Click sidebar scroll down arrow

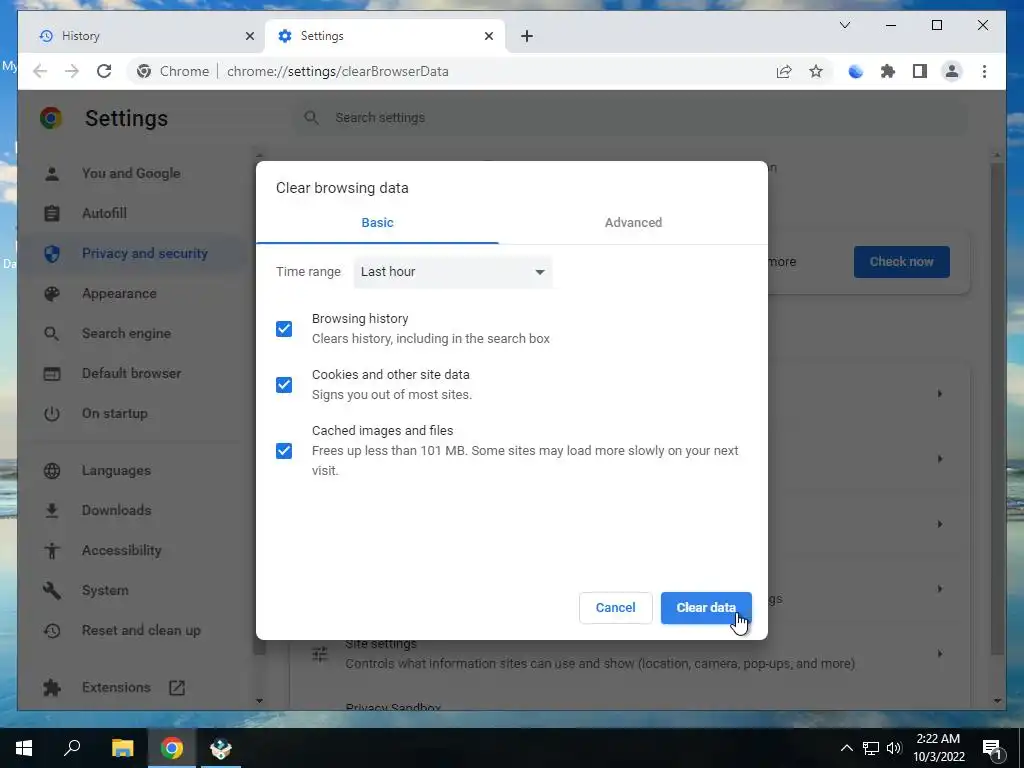point(259,701)
